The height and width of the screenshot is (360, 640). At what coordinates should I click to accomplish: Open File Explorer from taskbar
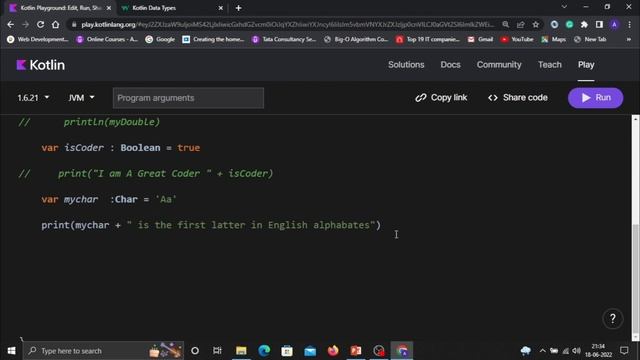(241, 351)
